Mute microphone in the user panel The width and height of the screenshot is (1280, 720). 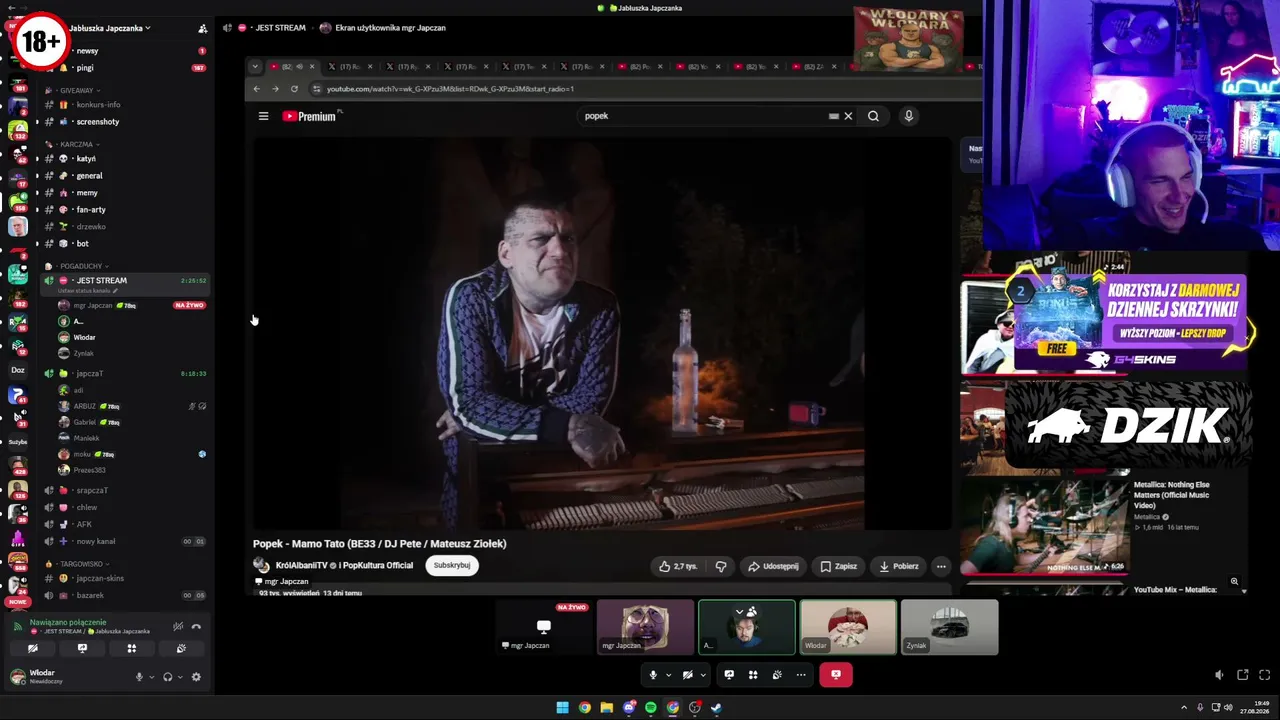pyautogui.click(x=139, y=677)
